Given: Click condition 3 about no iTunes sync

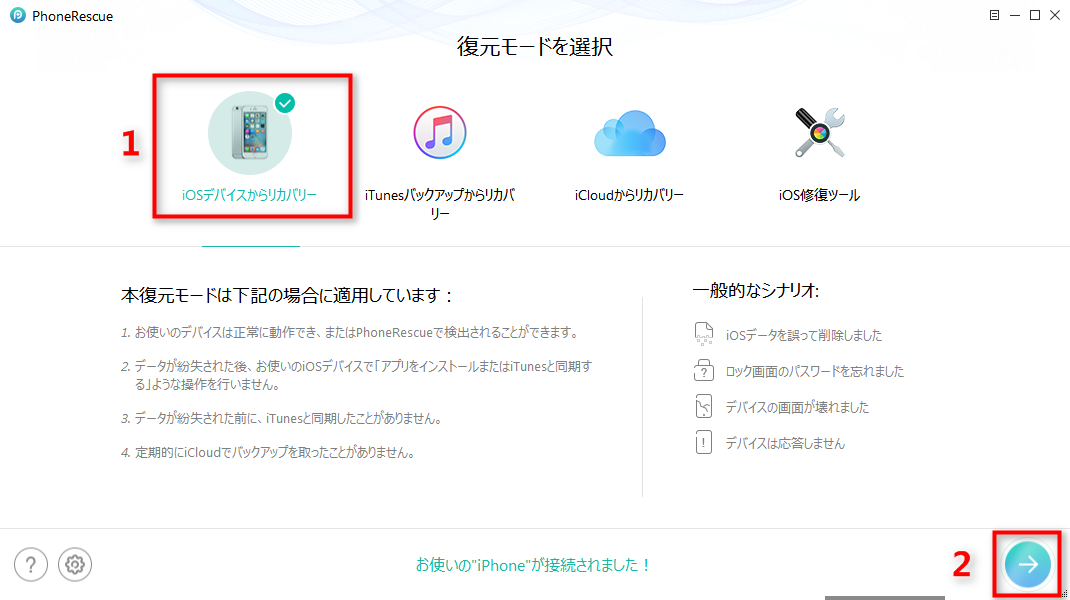Looking at the screenshot, I should (x=283, y=418).
